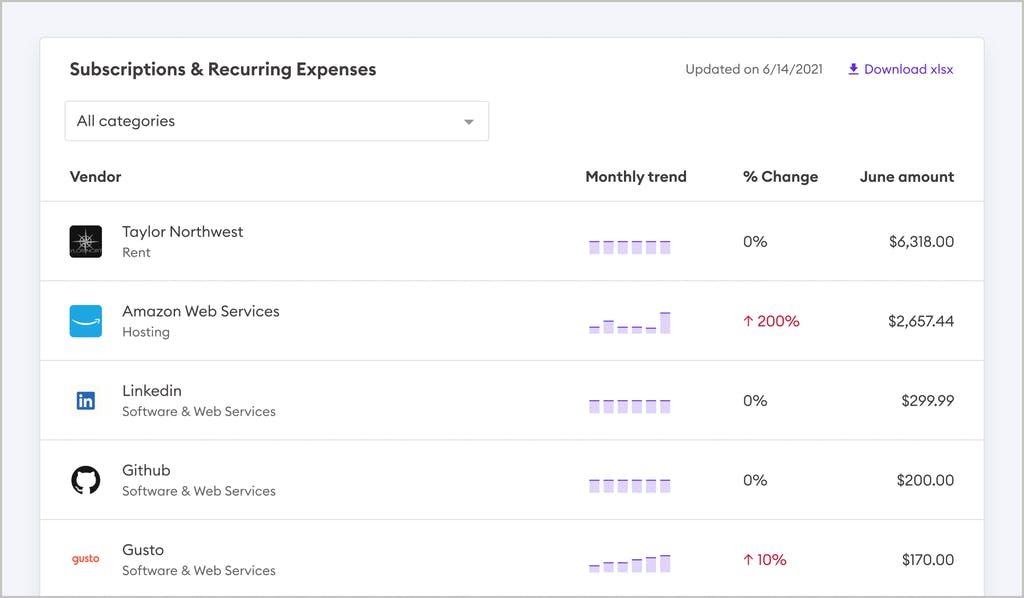Click the red up arrow beside 200%
Image resolution: width=1024 pixels, height=598 pixels.
tap(747, 321)
